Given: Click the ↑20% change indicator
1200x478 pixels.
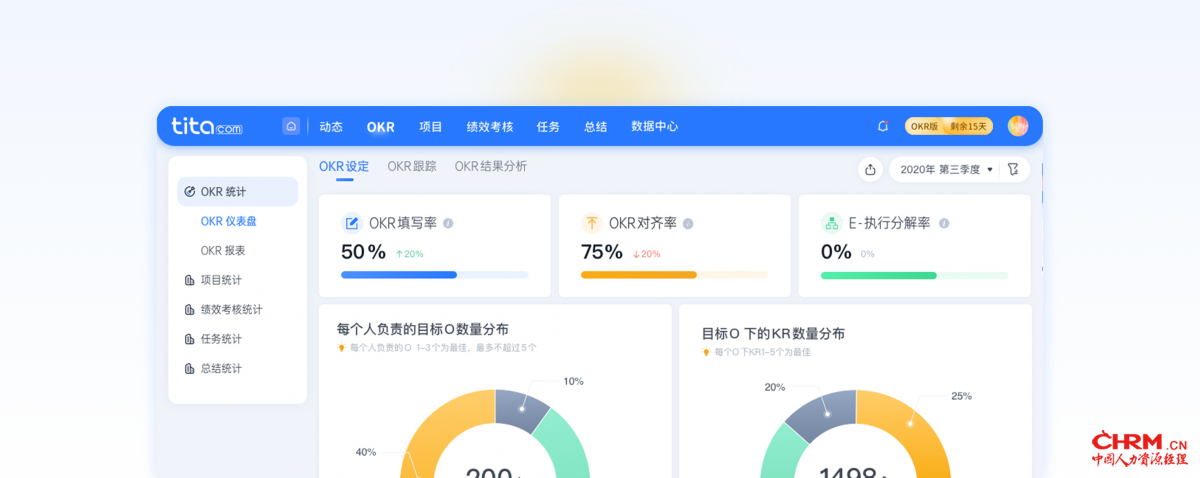Looking at the screenshot, I should click(x=409, y=254).
